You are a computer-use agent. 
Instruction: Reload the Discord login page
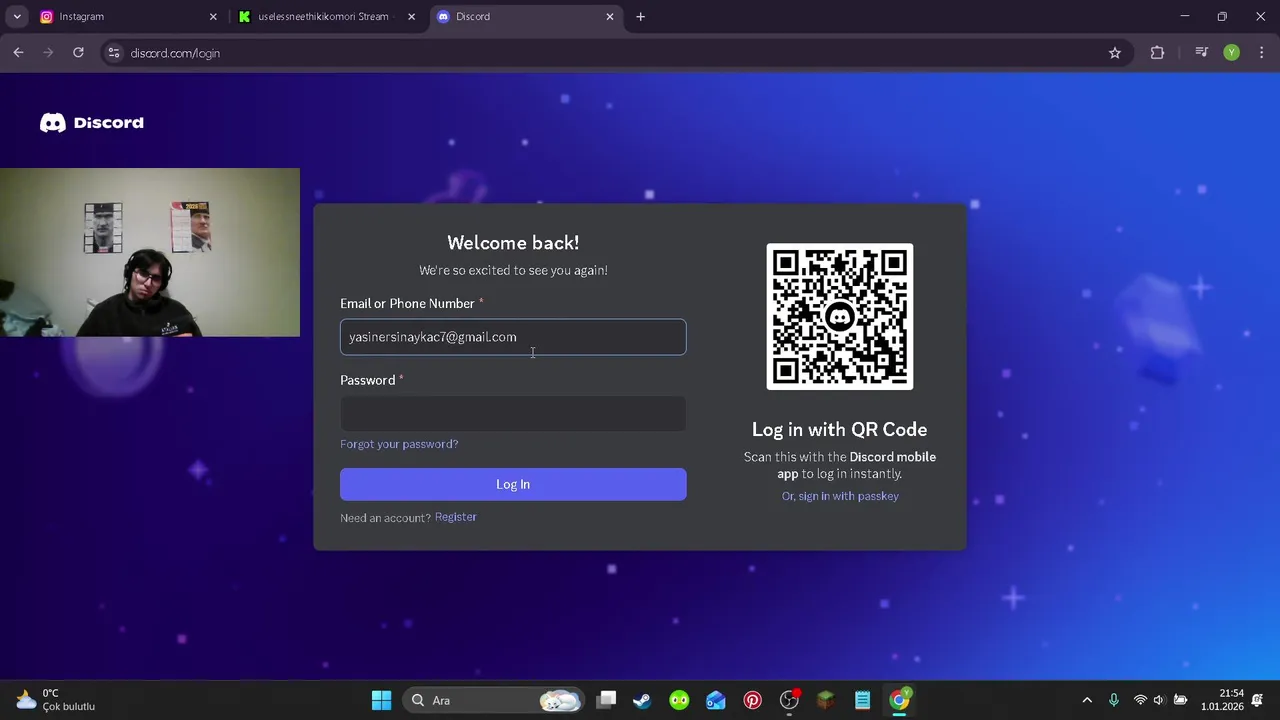click(78, 52)
